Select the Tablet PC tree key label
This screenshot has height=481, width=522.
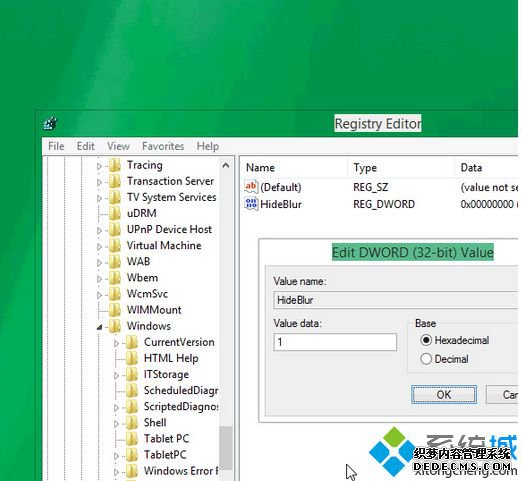tap(166, 438)
